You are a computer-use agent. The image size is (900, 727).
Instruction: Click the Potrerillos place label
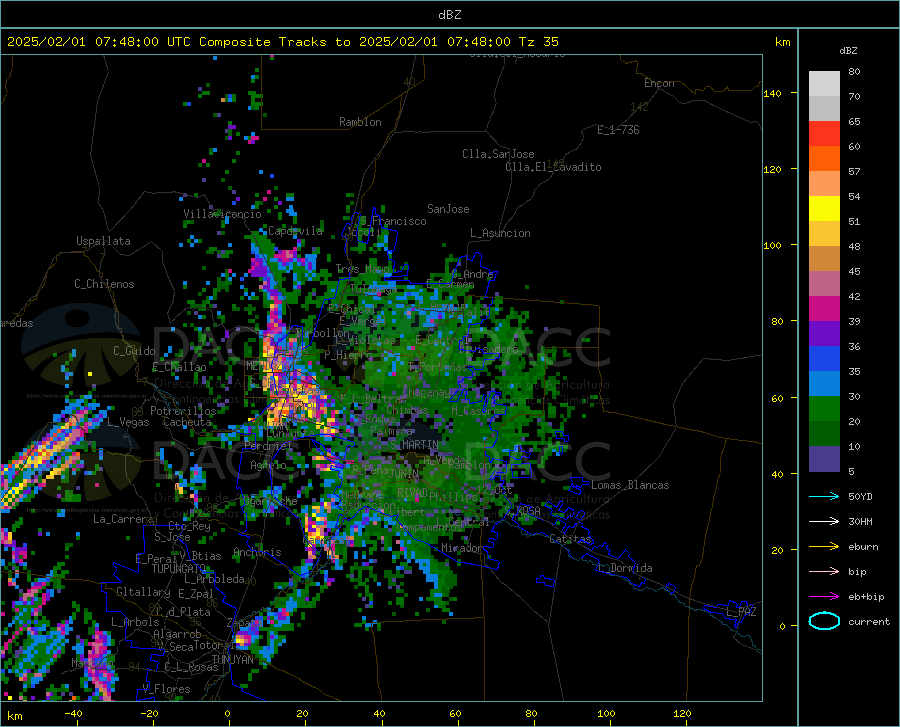pyautogui.click(x=183, y=411)
